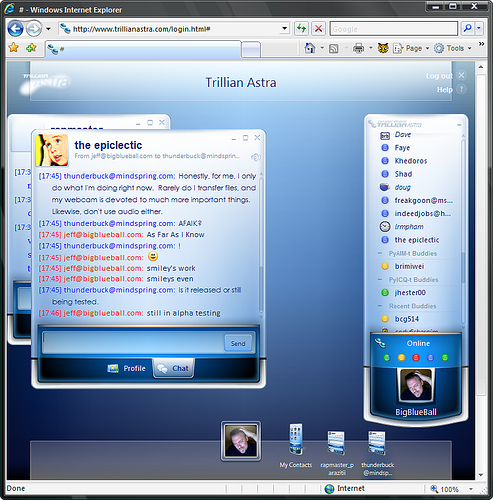
Task: Open the Print options dropdown arrow
Action: pyautogui.click(x=370, y=48)
